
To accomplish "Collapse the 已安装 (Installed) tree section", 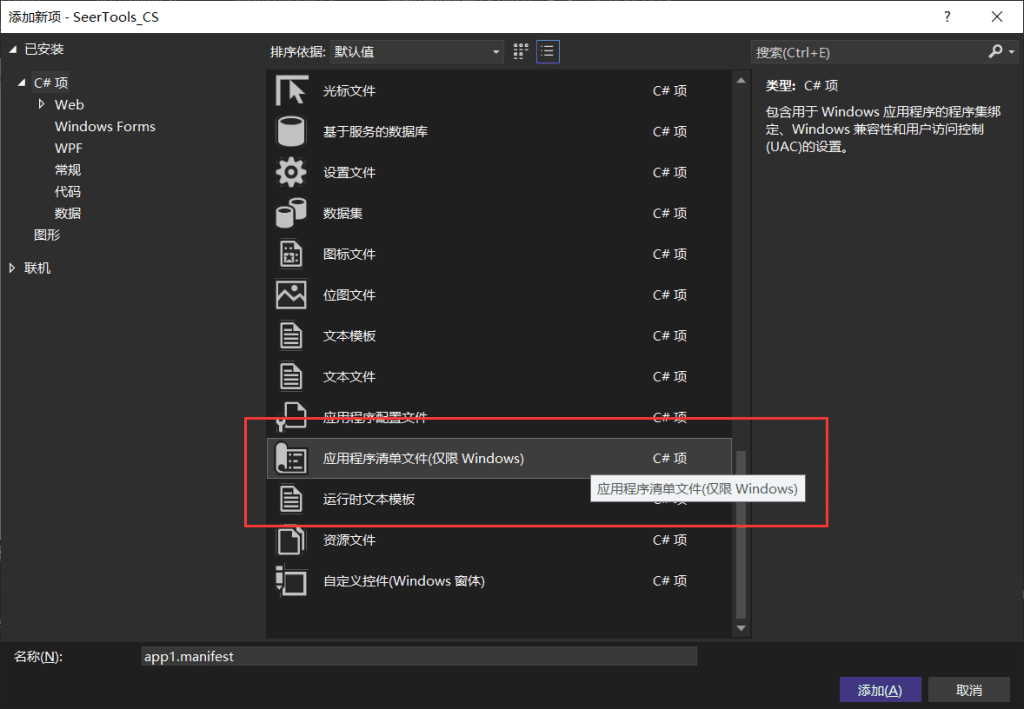I will 13,48.
